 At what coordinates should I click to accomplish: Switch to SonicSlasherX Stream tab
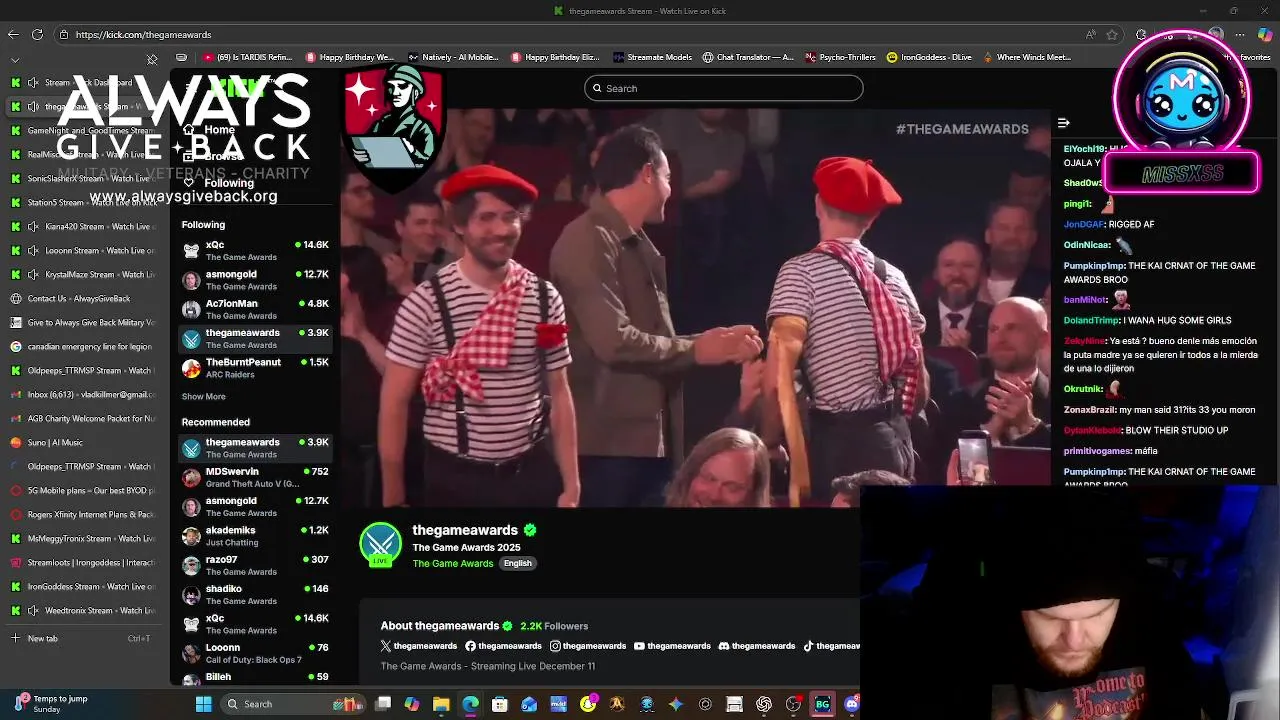[82, 179]
